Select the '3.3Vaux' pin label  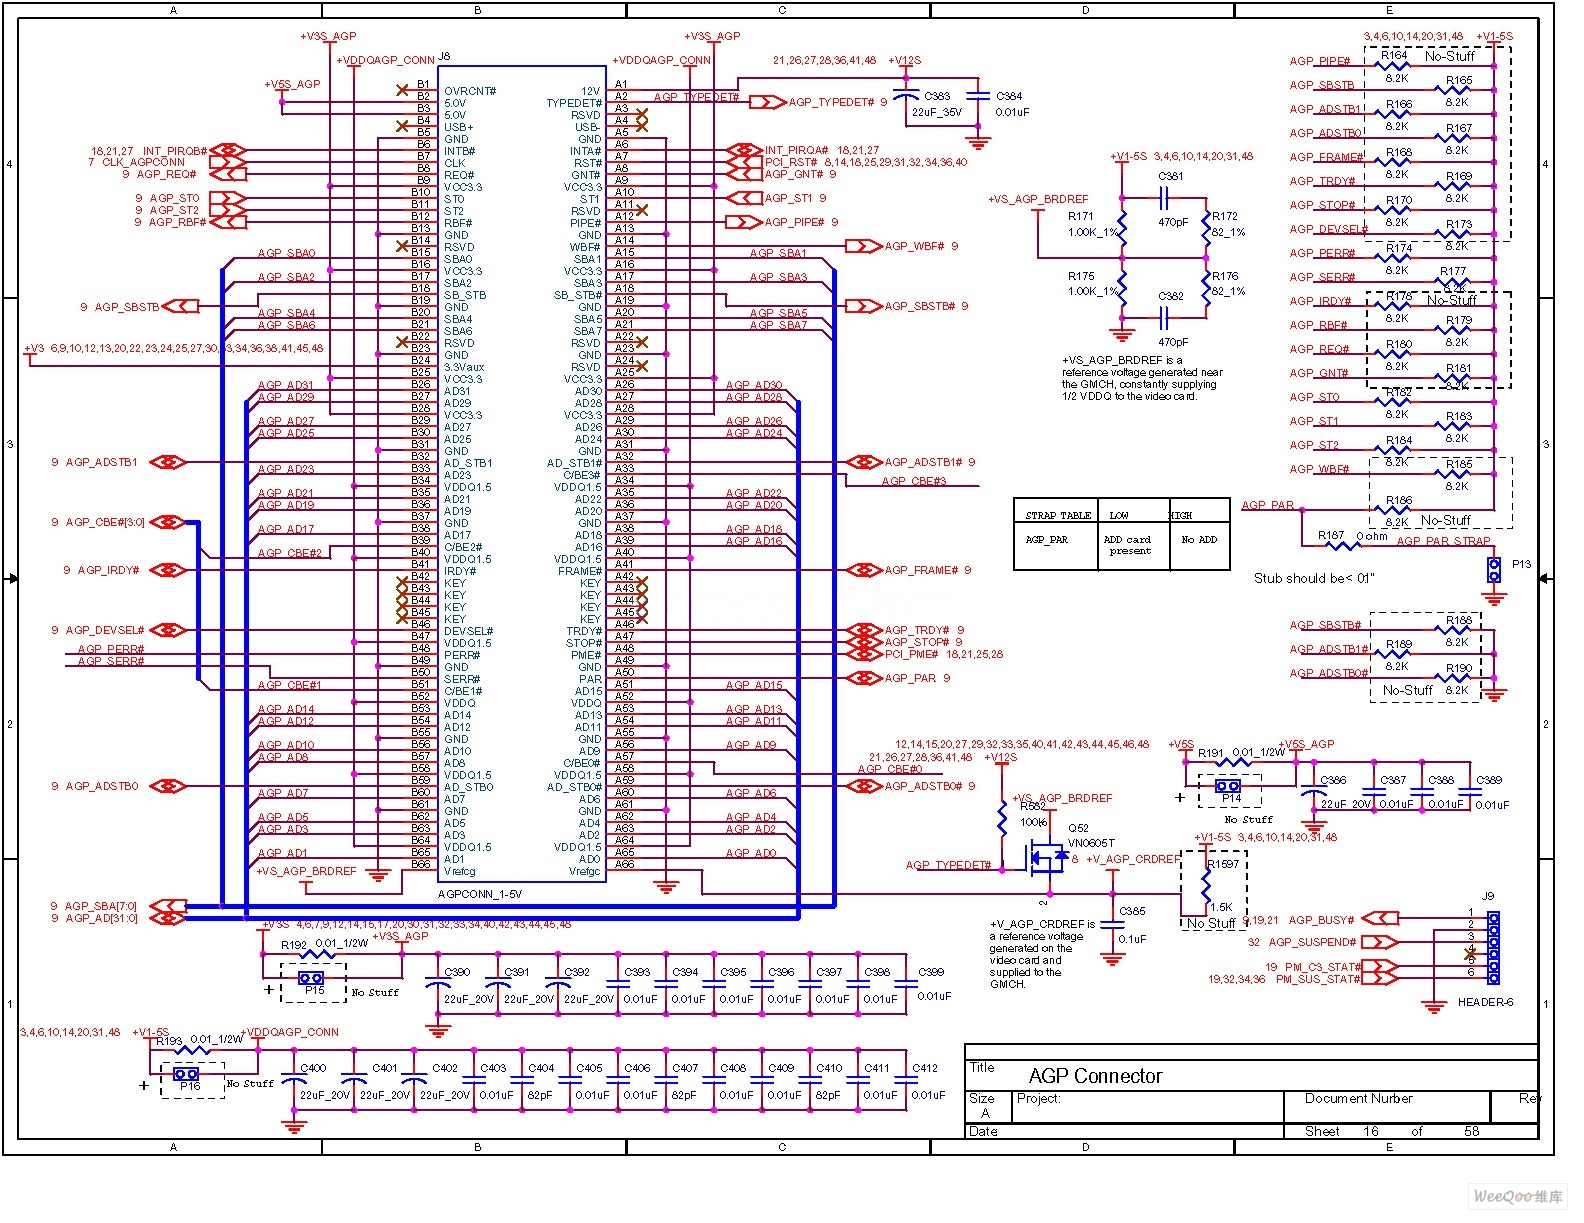click(x=464, y=367)
